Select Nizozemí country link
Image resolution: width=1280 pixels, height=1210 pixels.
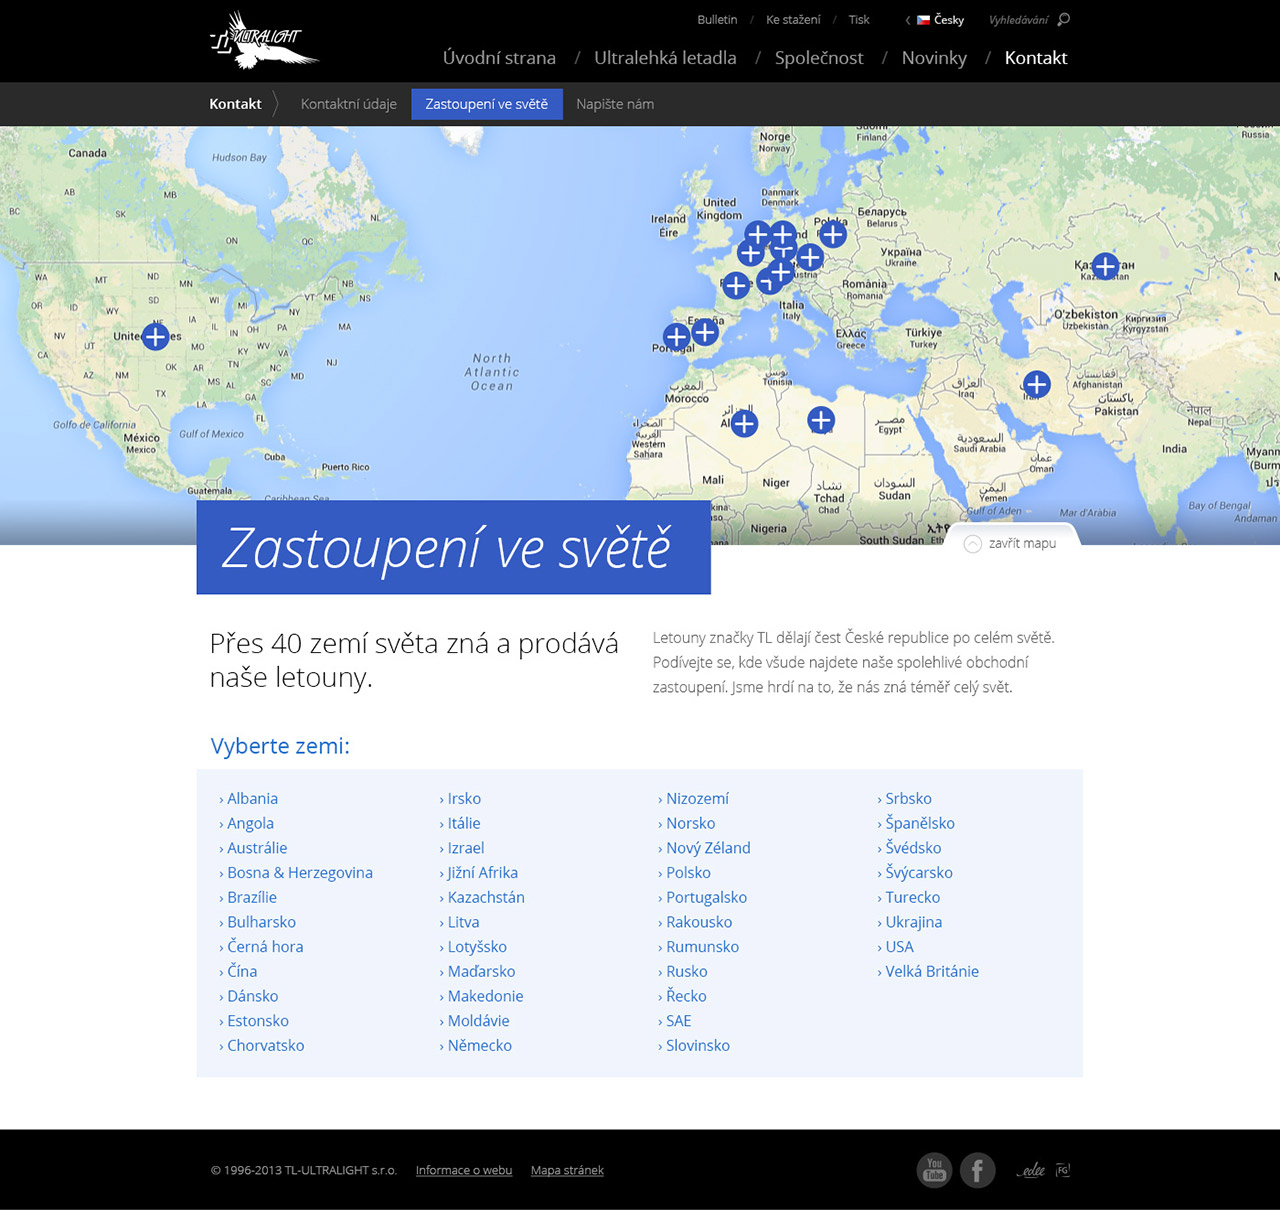697,798
